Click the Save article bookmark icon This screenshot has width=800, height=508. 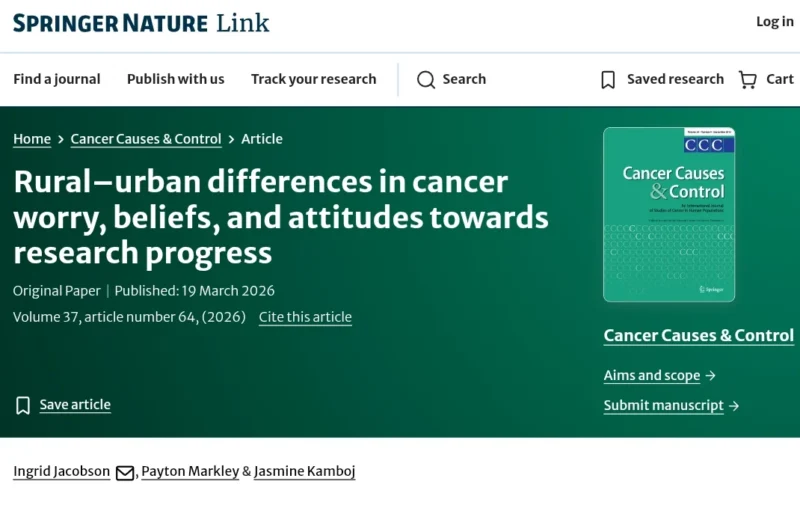[x=23, y=405]
